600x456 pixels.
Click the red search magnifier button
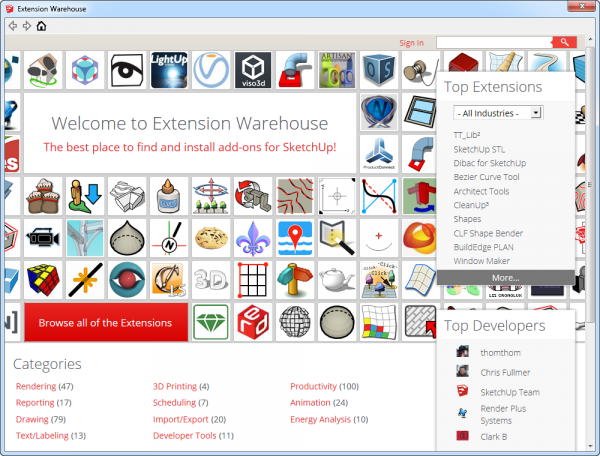tap(564, 42)
